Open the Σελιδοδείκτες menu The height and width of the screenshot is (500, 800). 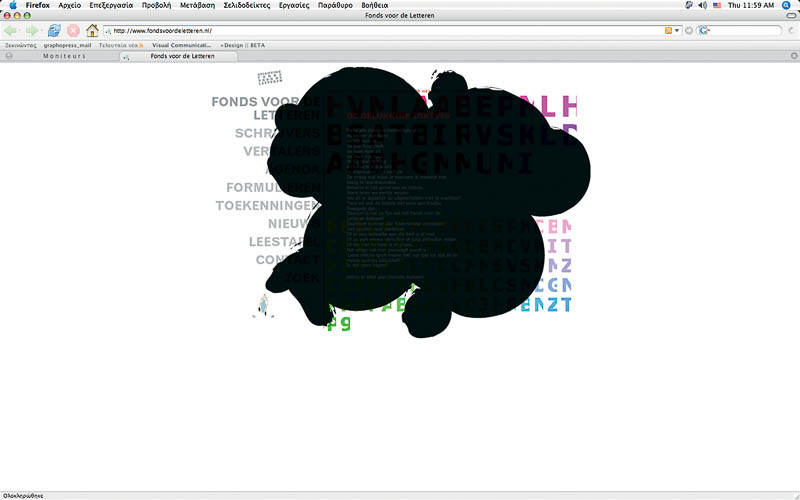click(x=247, y=5)
